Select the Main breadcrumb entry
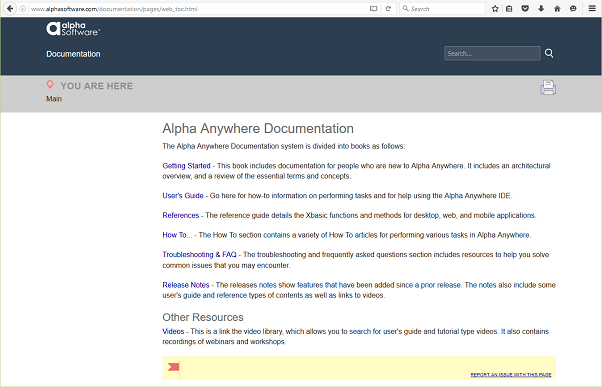This screenshot has width=602, height=387. [x=54, y=99]
